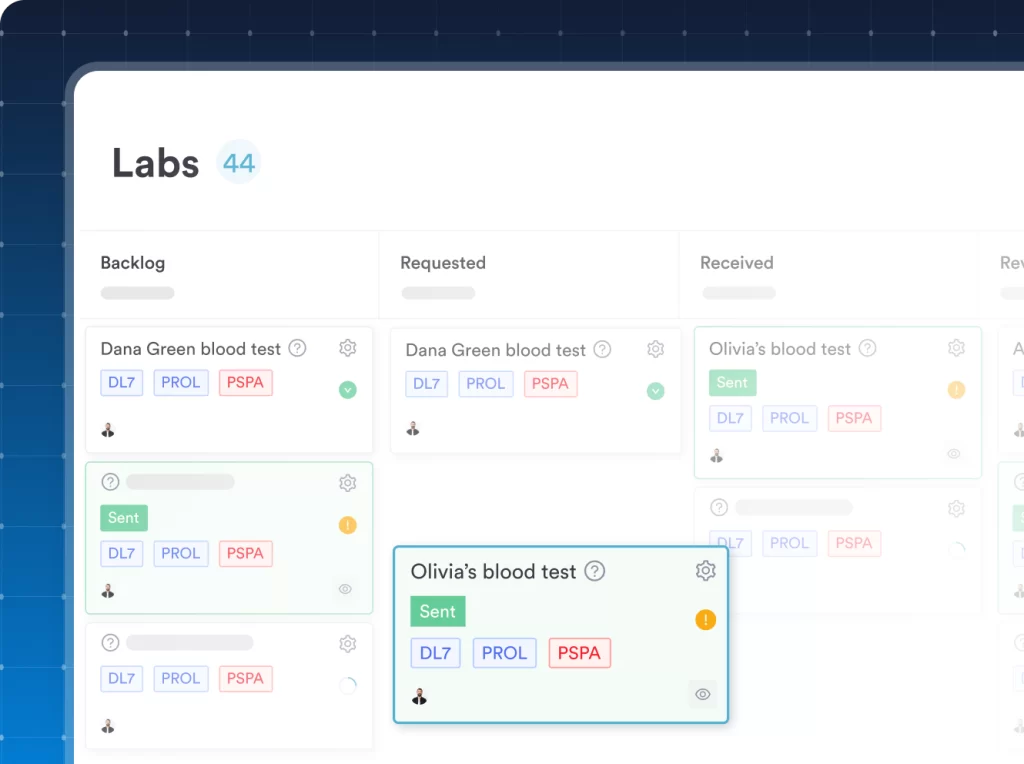The height and width of the screenshot is (764, 1024).
Task: Click orange warning icon on dragged Olivia's card
Action: click(705, 620)
